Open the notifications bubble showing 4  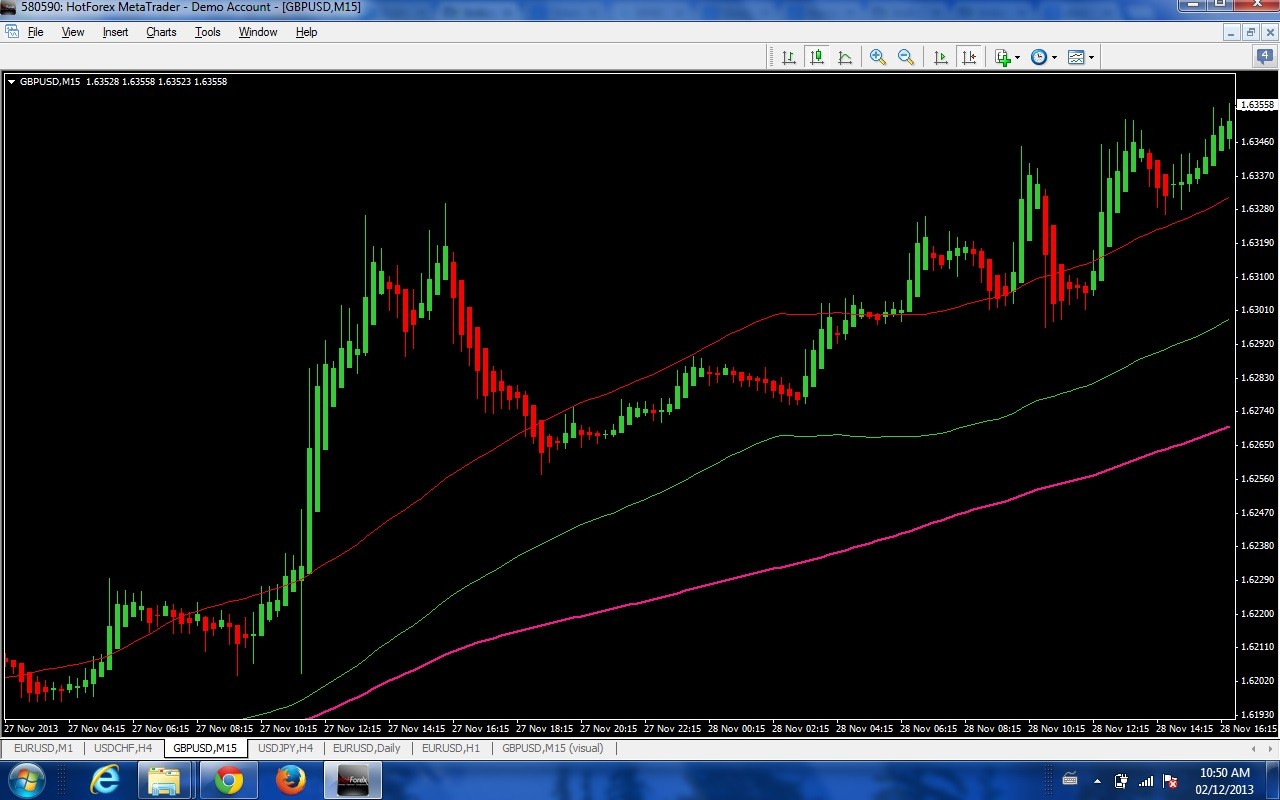click(1265, 57)
